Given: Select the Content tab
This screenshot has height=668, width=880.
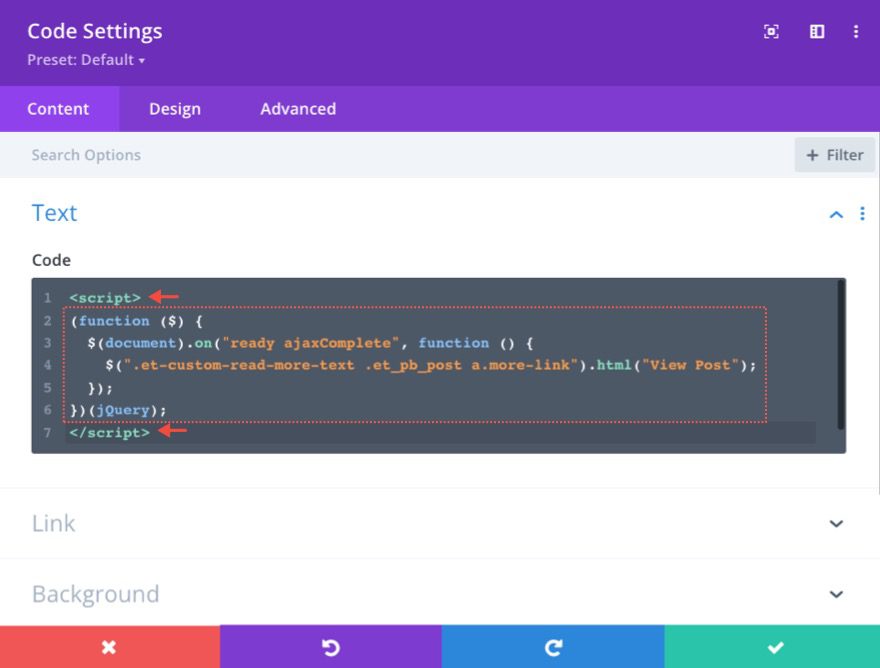Looking at the screenshot, I should [58, 109].
